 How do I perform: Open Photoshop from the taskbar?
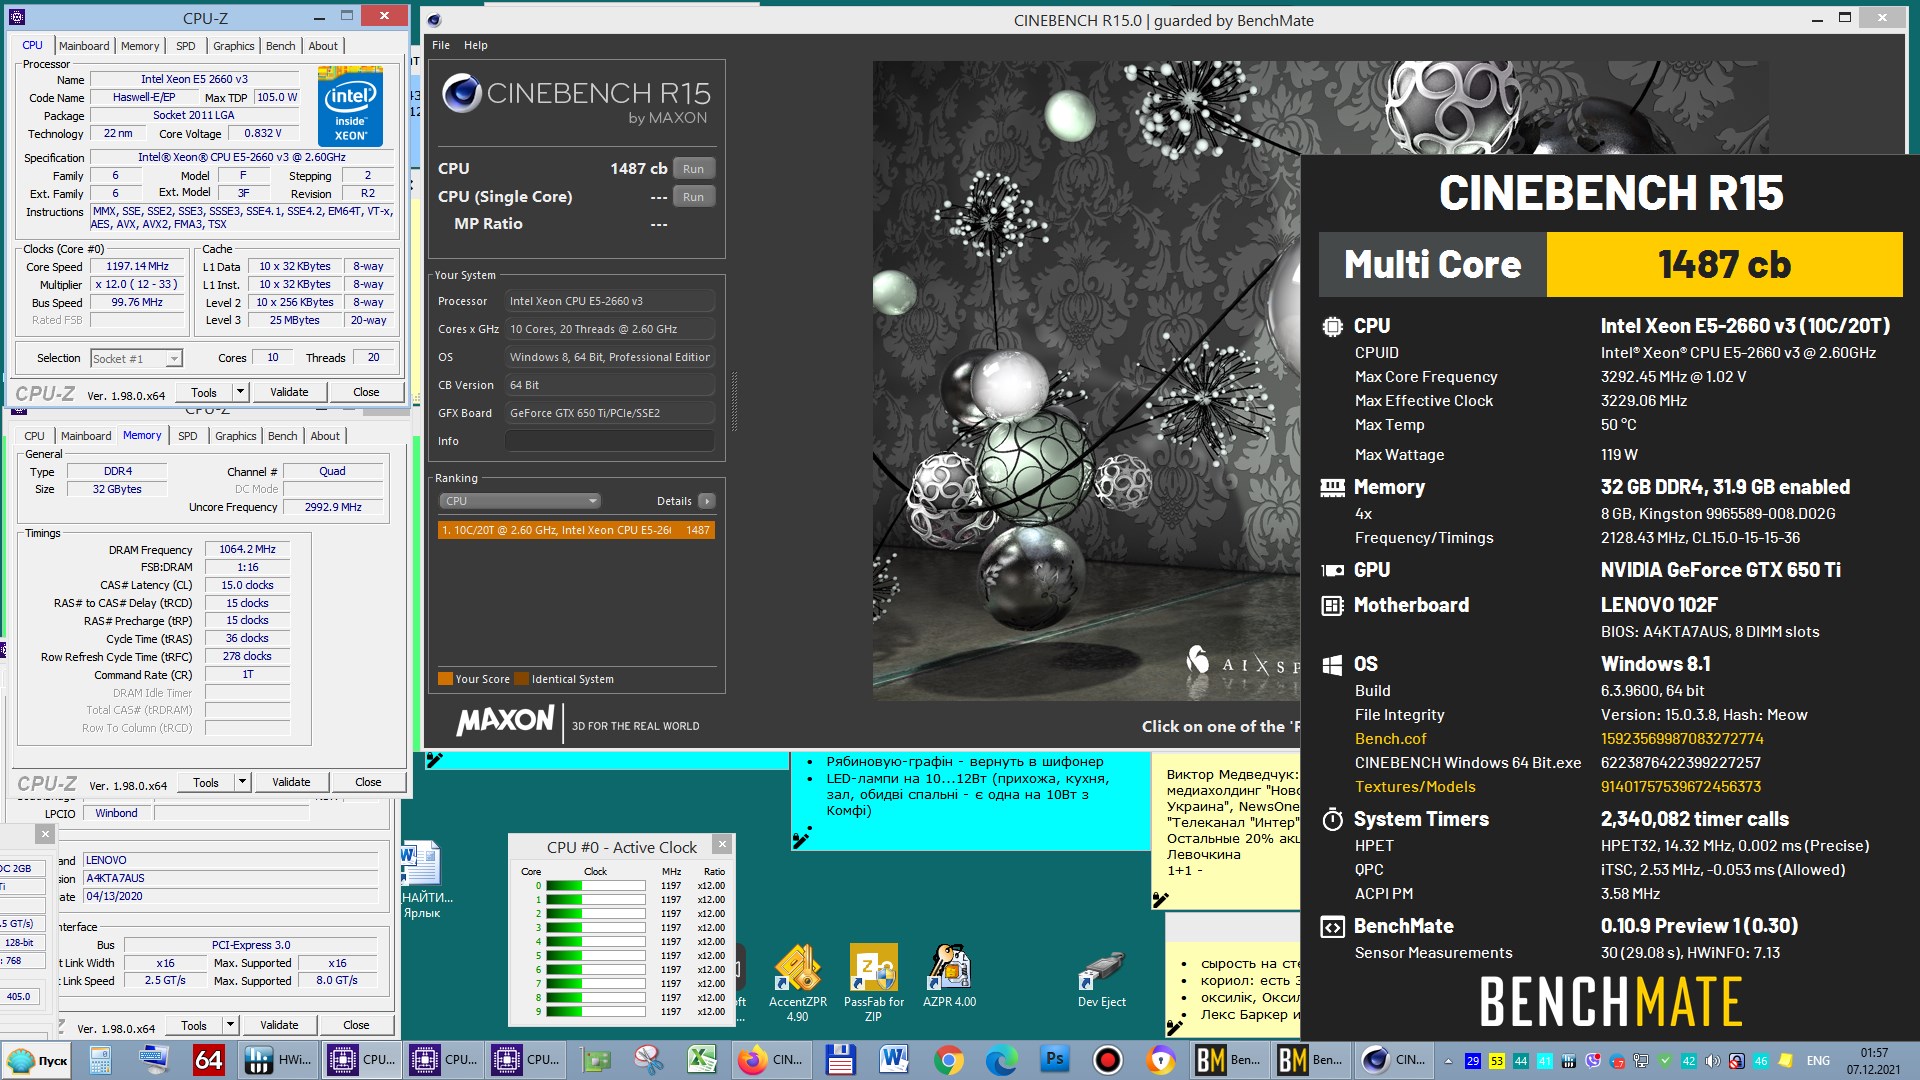(x=1055, y=1060)
